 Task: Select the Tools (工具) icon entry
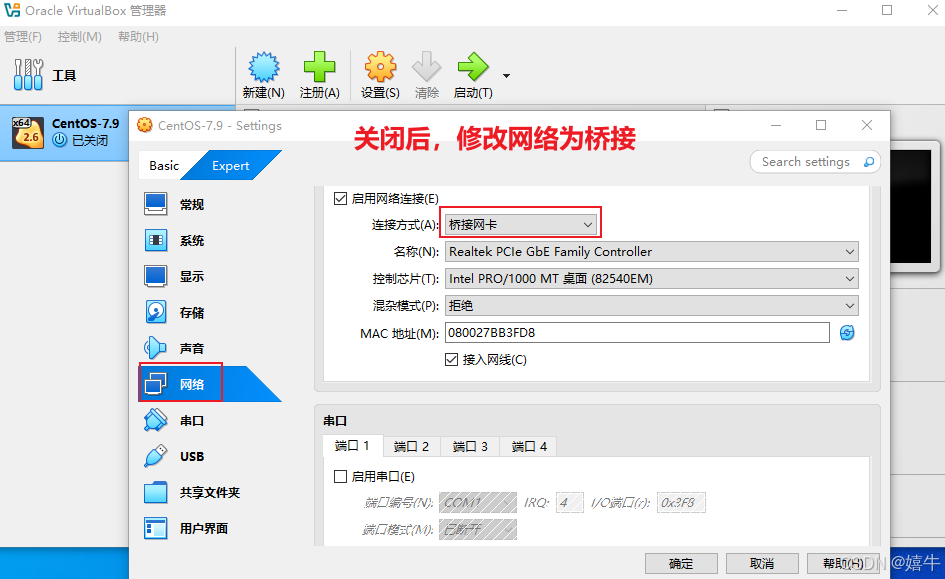[x=28, y=75]
